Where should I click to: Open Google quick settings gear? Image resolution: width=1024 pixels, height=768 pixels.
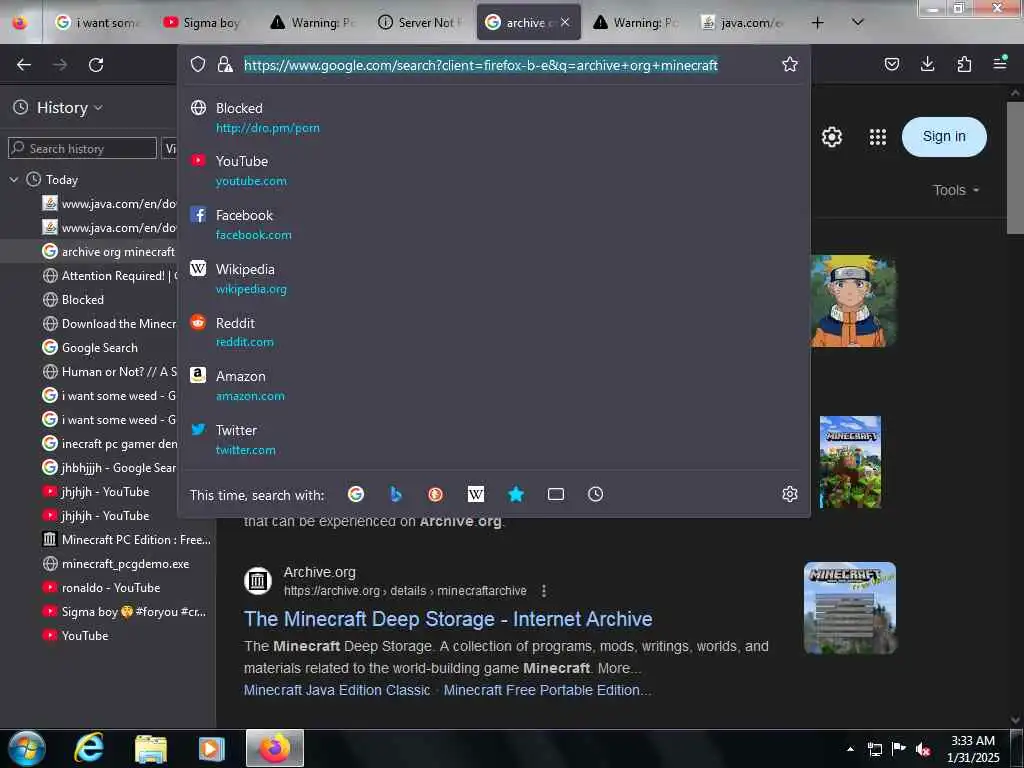[x=831, y=137]
